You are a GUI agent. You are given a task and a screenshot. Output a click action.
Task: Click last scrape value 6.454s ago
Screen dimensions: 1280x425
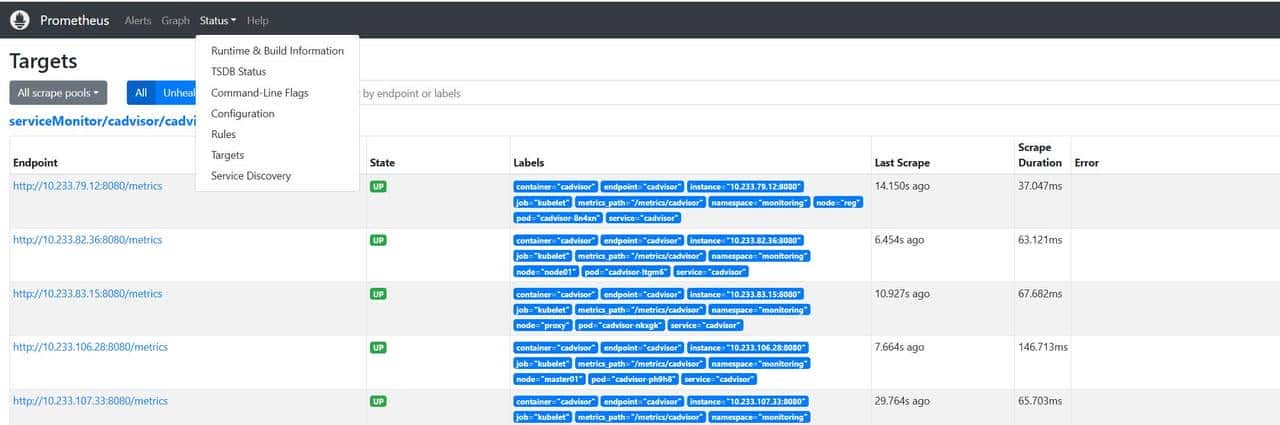900,240
